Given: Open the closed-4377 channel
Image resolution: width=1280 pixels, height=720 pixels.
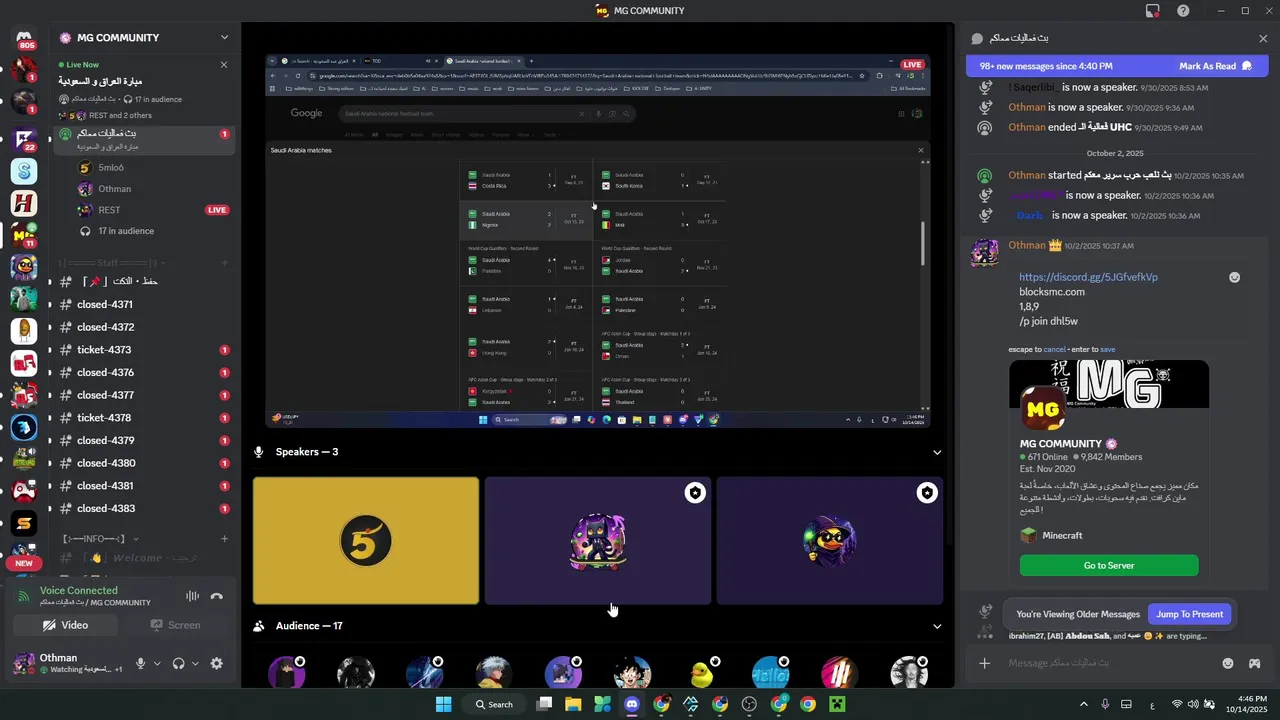Looking at the screenshot, I should coord(146,395).
